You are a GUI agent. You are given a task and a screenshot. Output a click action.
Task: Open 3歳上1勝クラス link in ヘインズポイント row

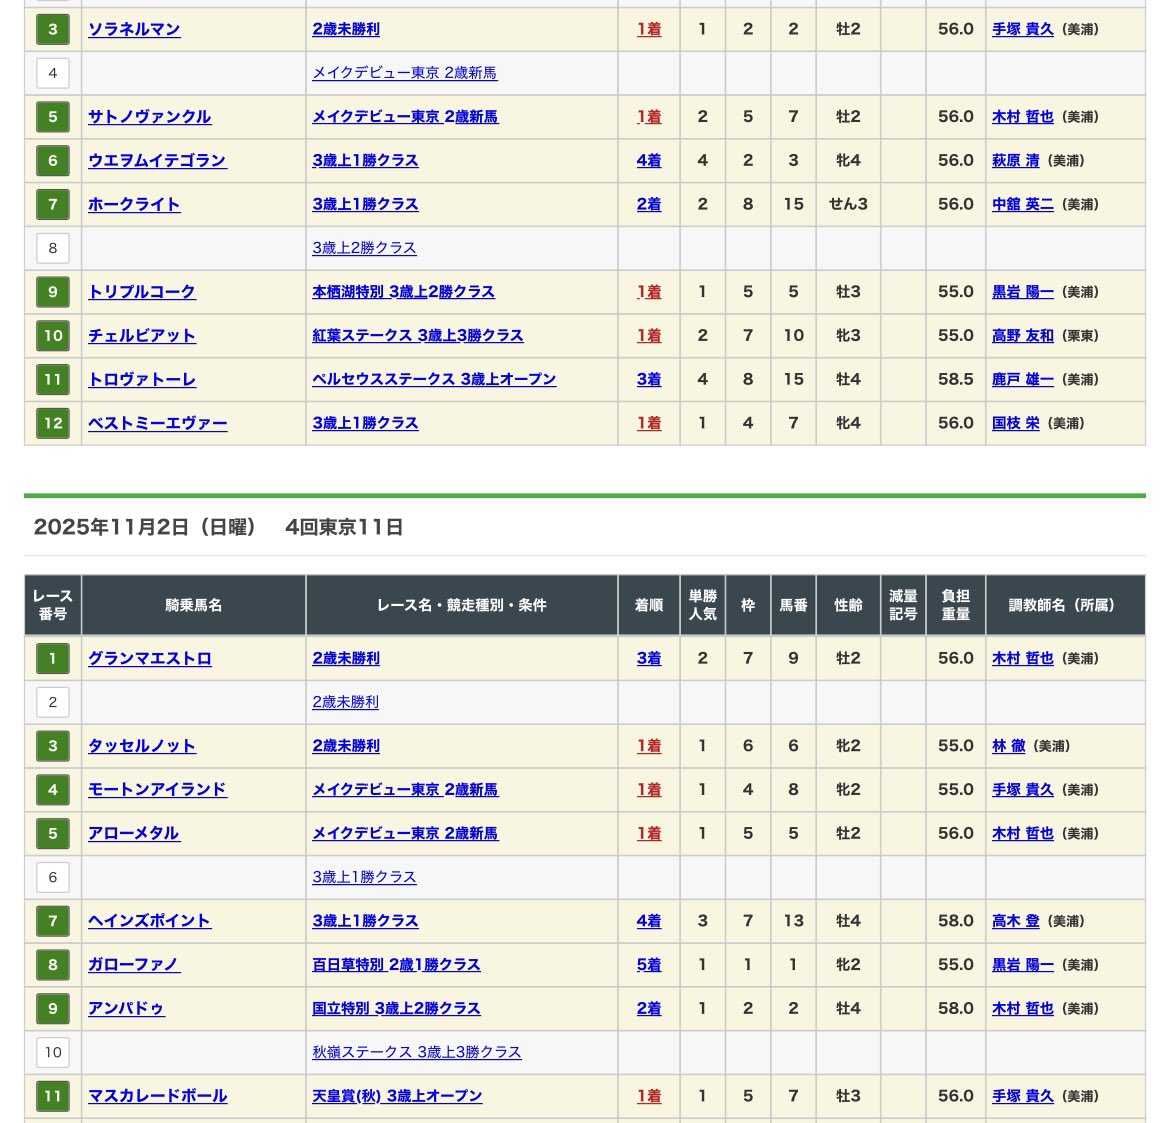[x=365, y=921]
